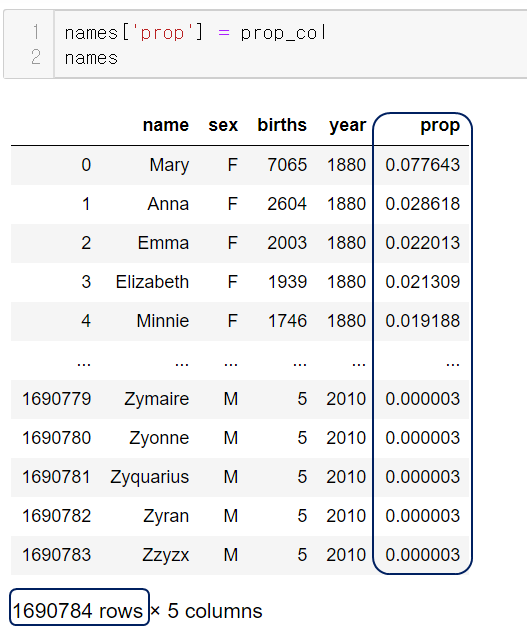Select the 'Elizabeth' name cell
This screenshot has width=527, height=633.
click(152, 282)
